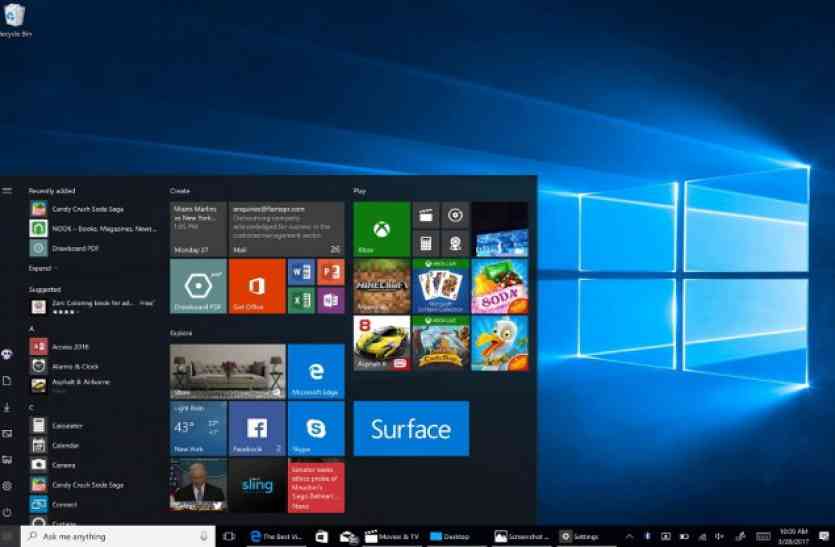Image resolution: width=835 pixels, height=547 pixels.
Task: Click Expand under Recently added list
Action: point(42,268)
